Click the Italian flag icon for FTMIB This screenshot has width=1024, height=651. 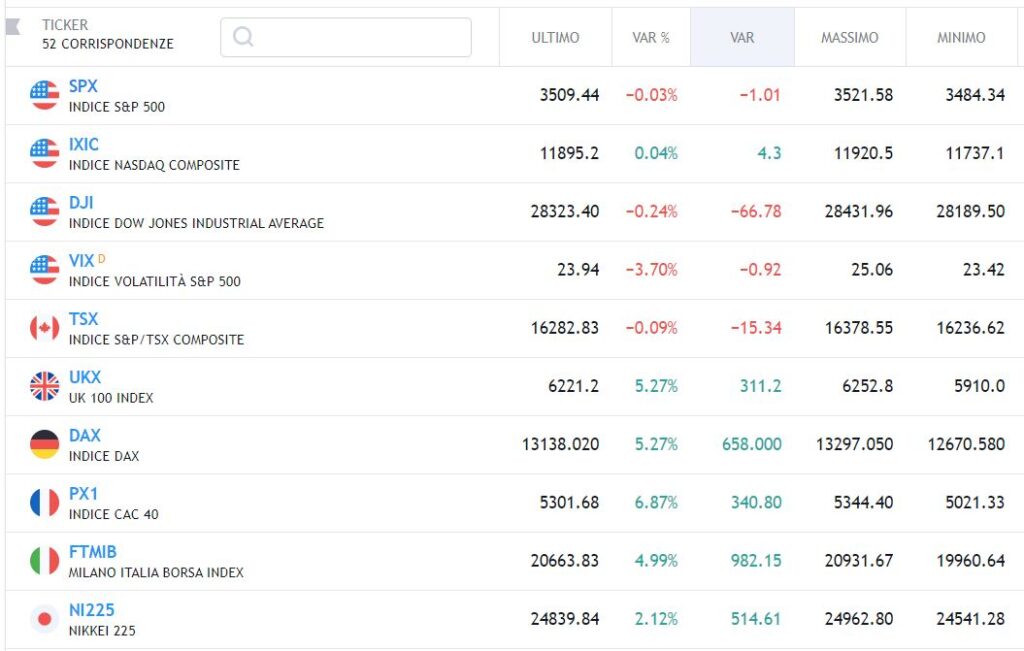[44, 561]
